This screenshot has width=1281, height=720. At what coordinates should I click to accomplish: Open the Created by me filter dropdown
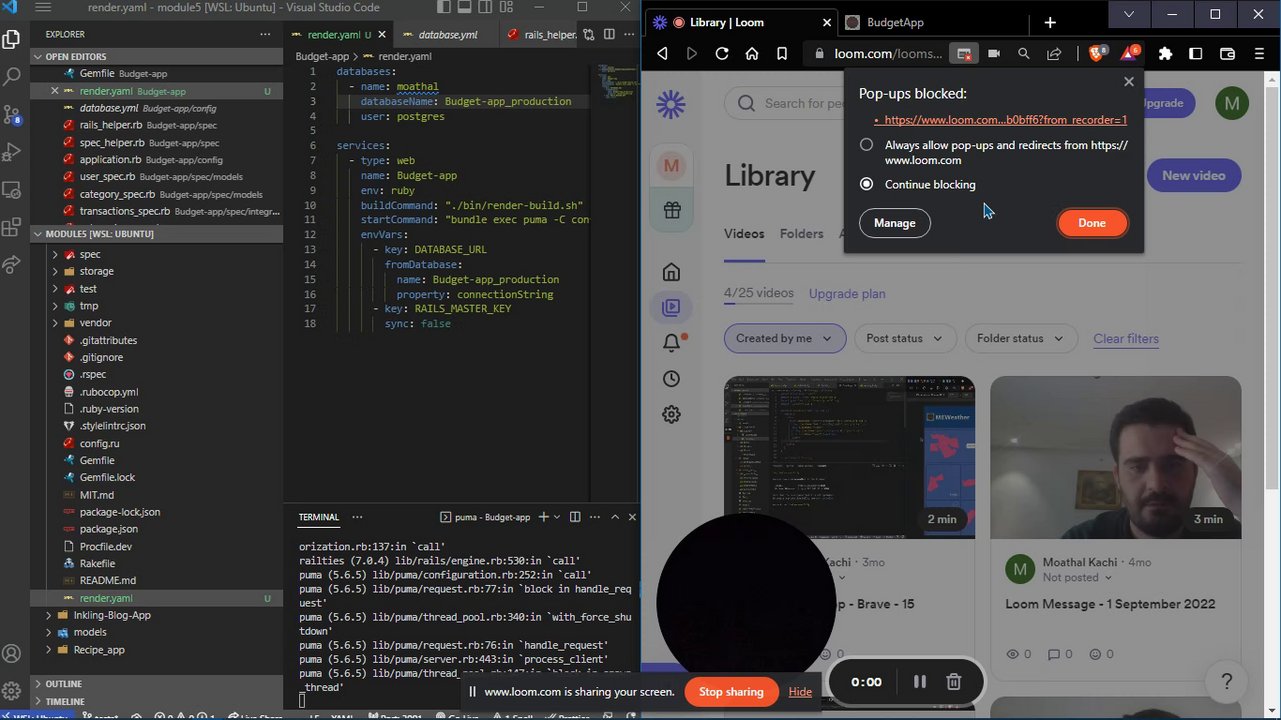[785, 338]
